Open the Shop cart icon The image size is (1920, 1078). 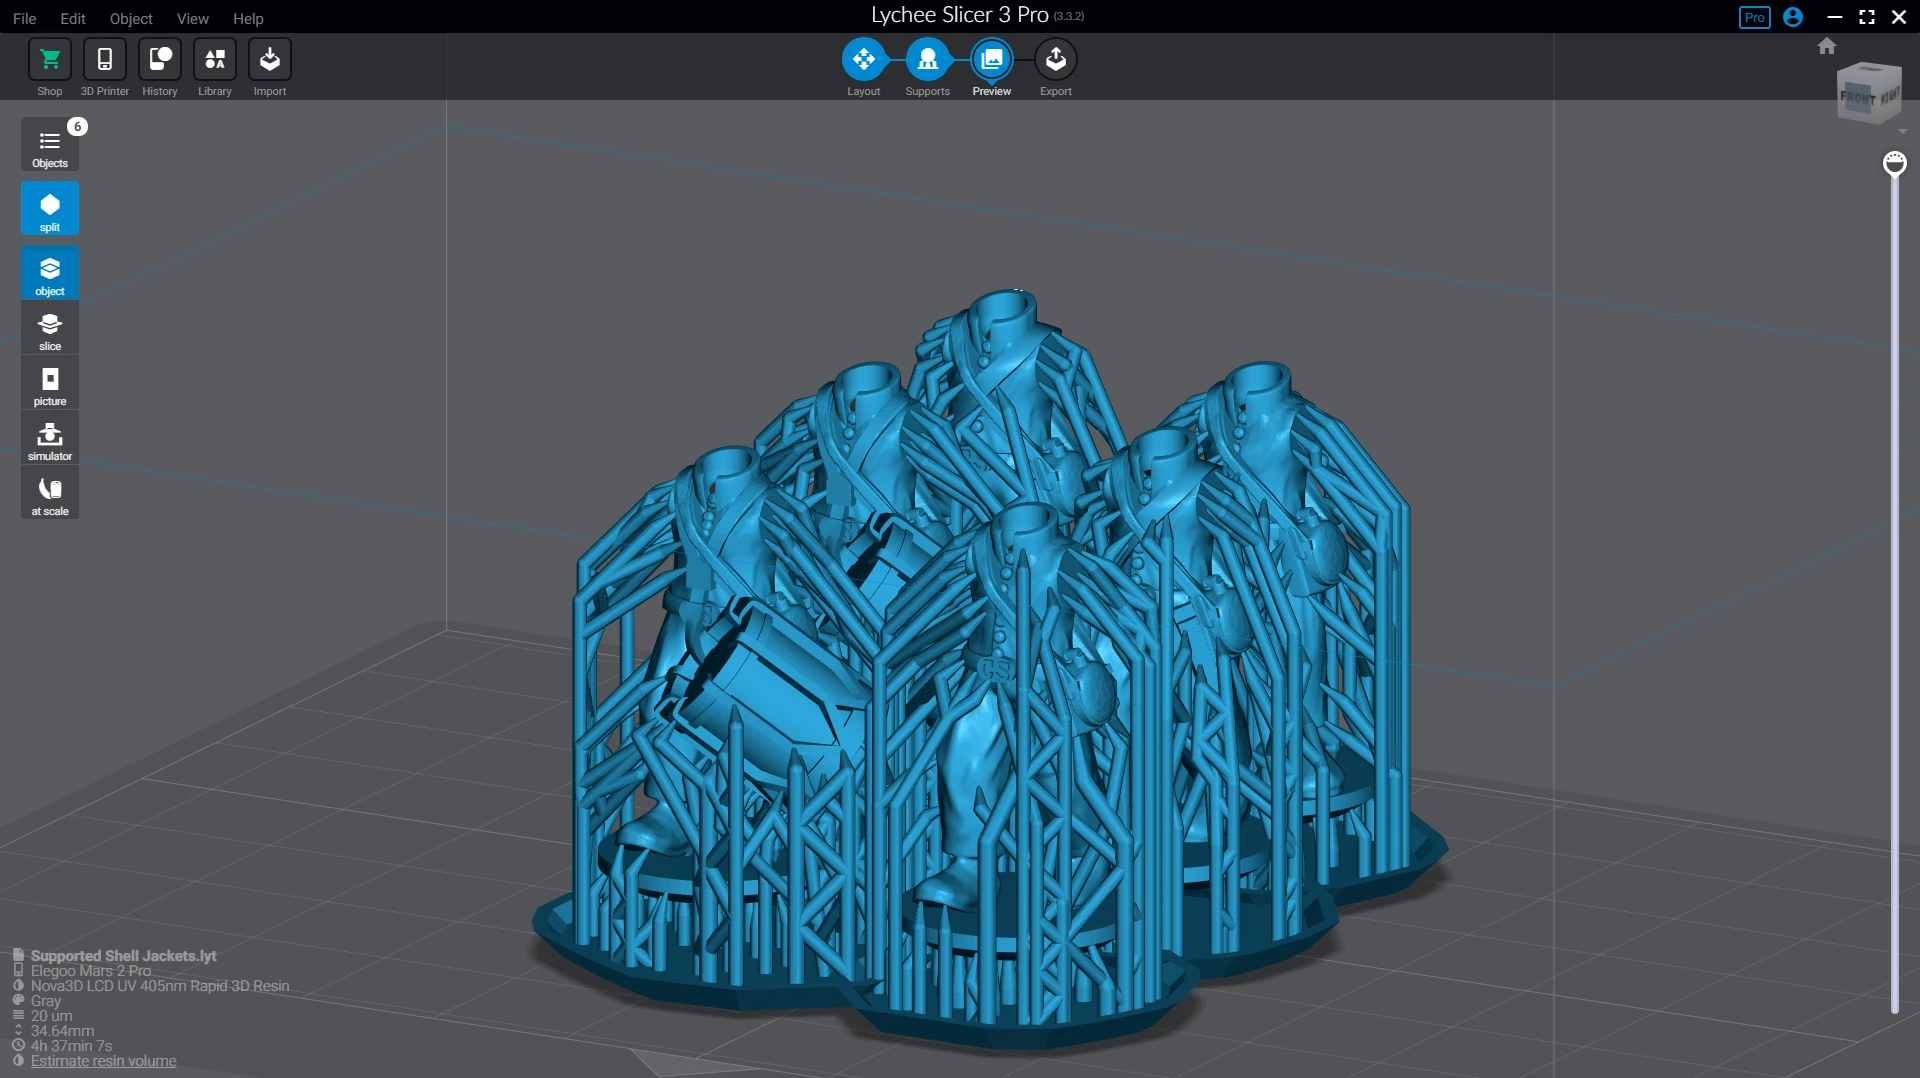click(50, 60)
